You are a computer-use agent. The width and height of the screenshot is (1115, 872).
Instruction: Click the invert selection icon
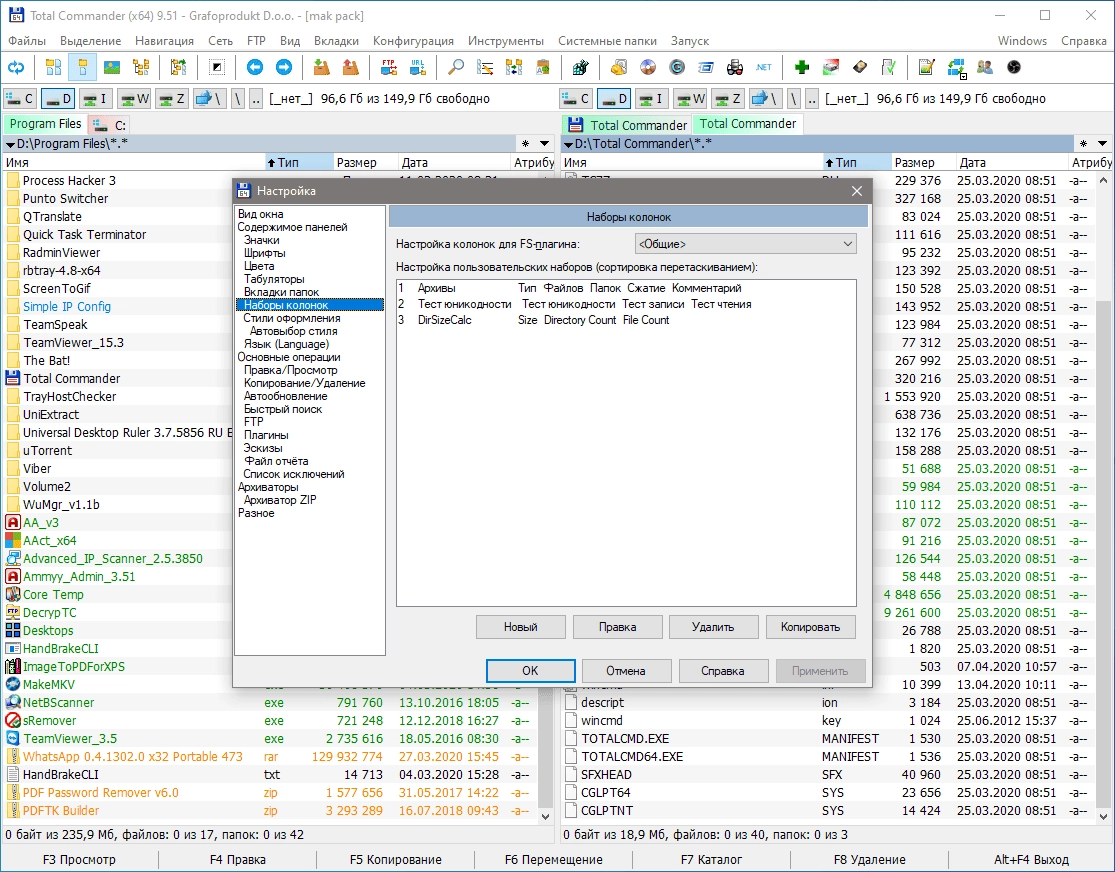click(217, 68)
